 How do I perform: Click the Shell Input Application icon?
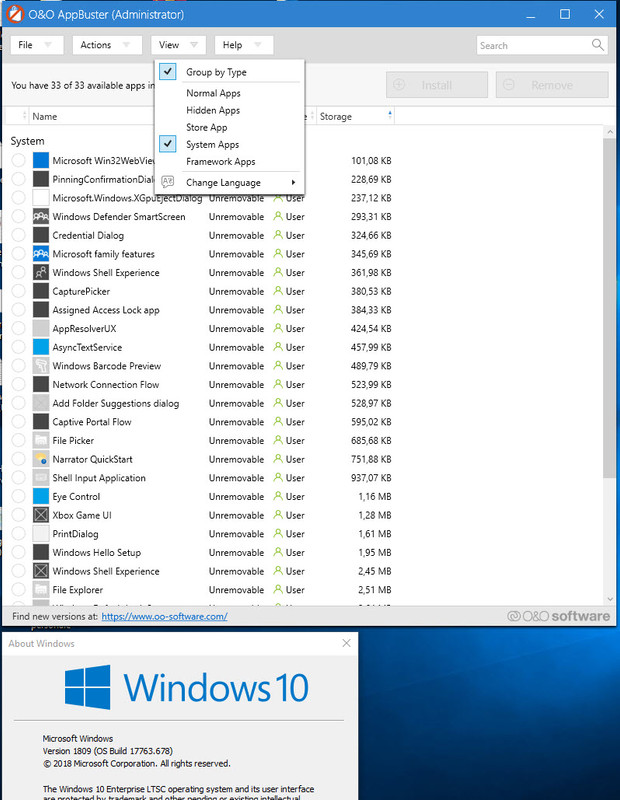point(41,478)
